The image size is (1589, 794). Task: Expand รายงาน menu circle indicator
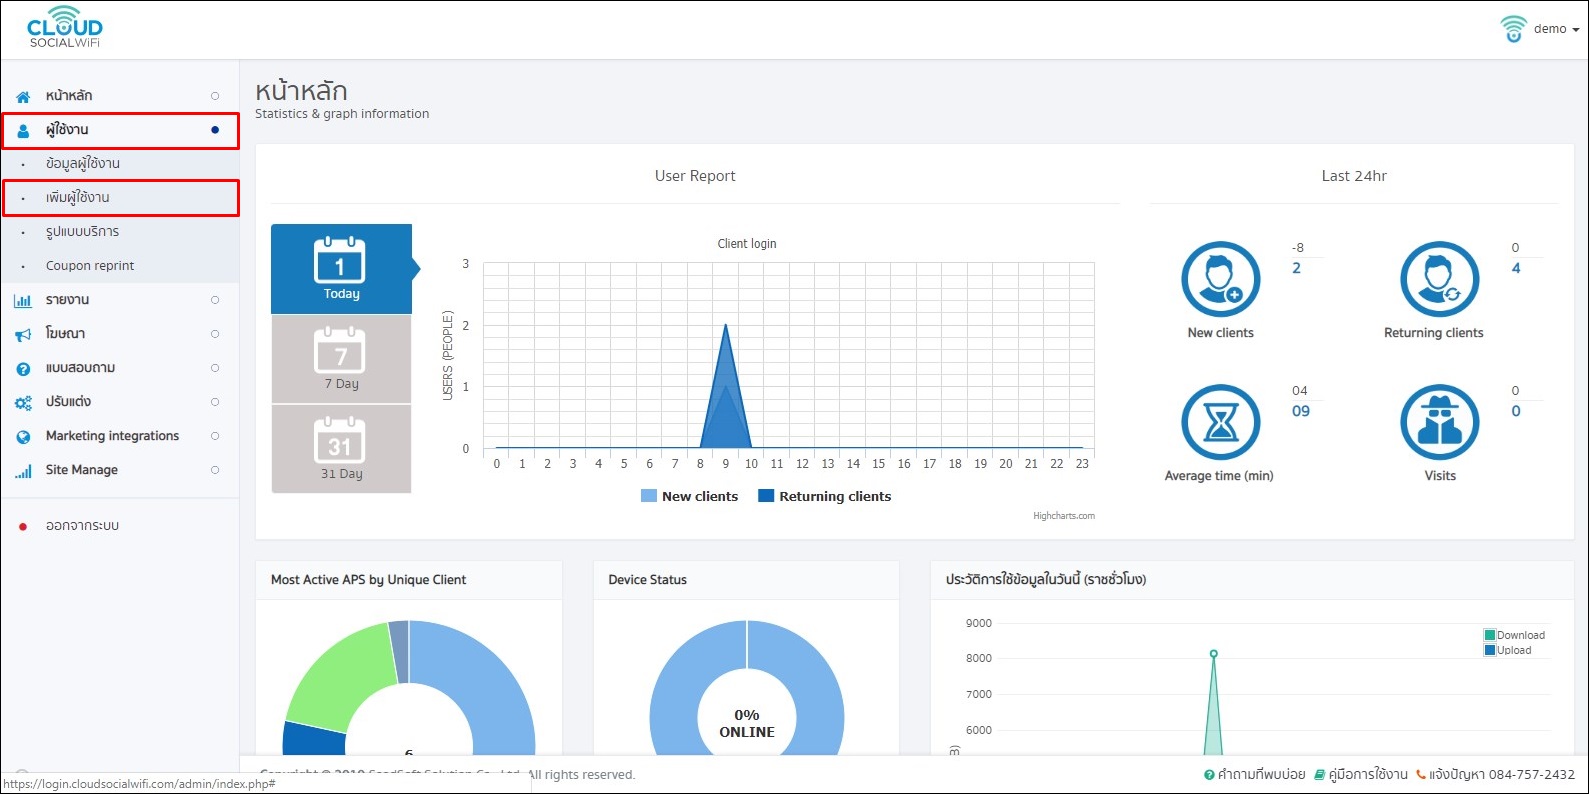[x=215, y=300]
